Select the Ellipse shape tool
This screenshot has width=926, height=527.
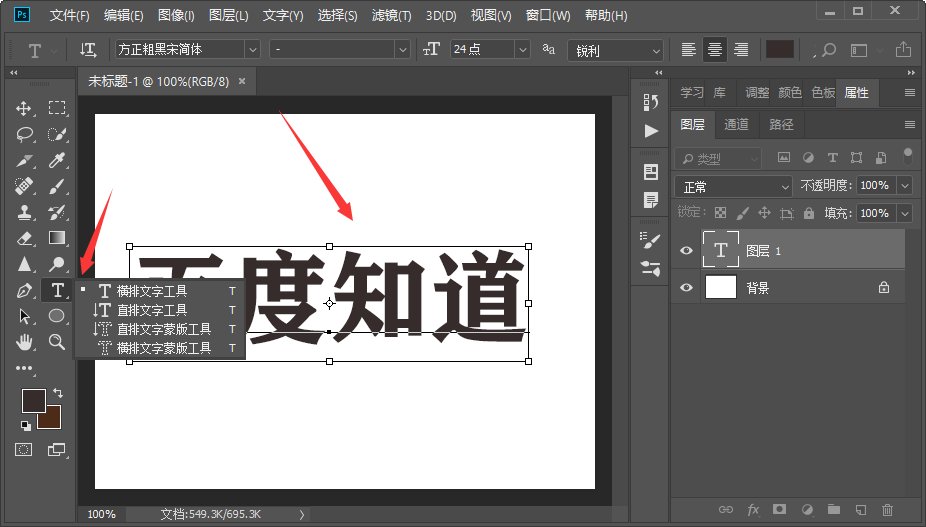tap(57, 315)
